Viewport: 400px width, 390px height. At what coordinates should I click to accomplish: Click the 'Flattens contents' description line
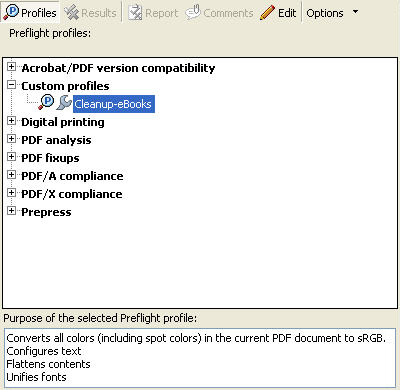click(48, 364)
